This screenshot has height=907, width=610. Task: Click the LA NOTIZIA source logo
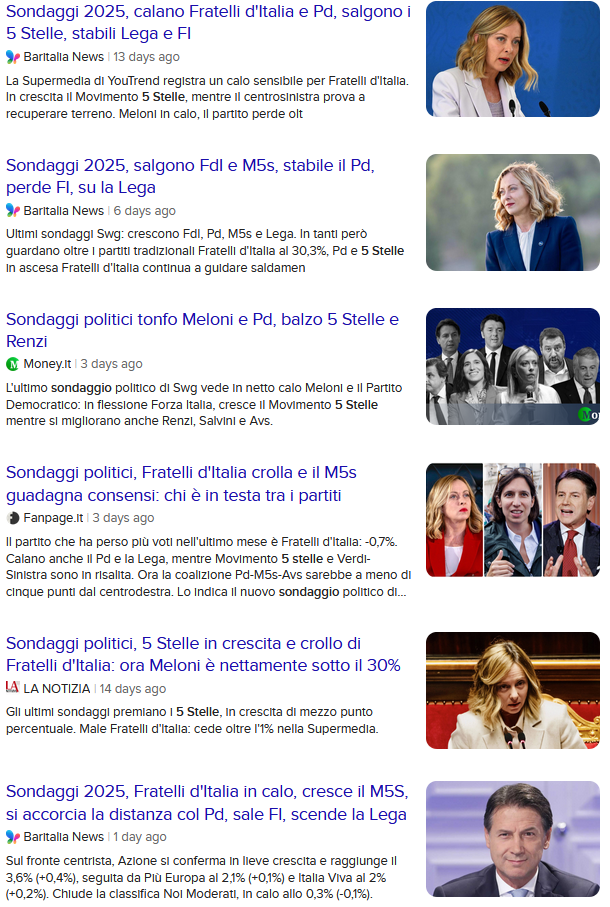pos(13,687)
